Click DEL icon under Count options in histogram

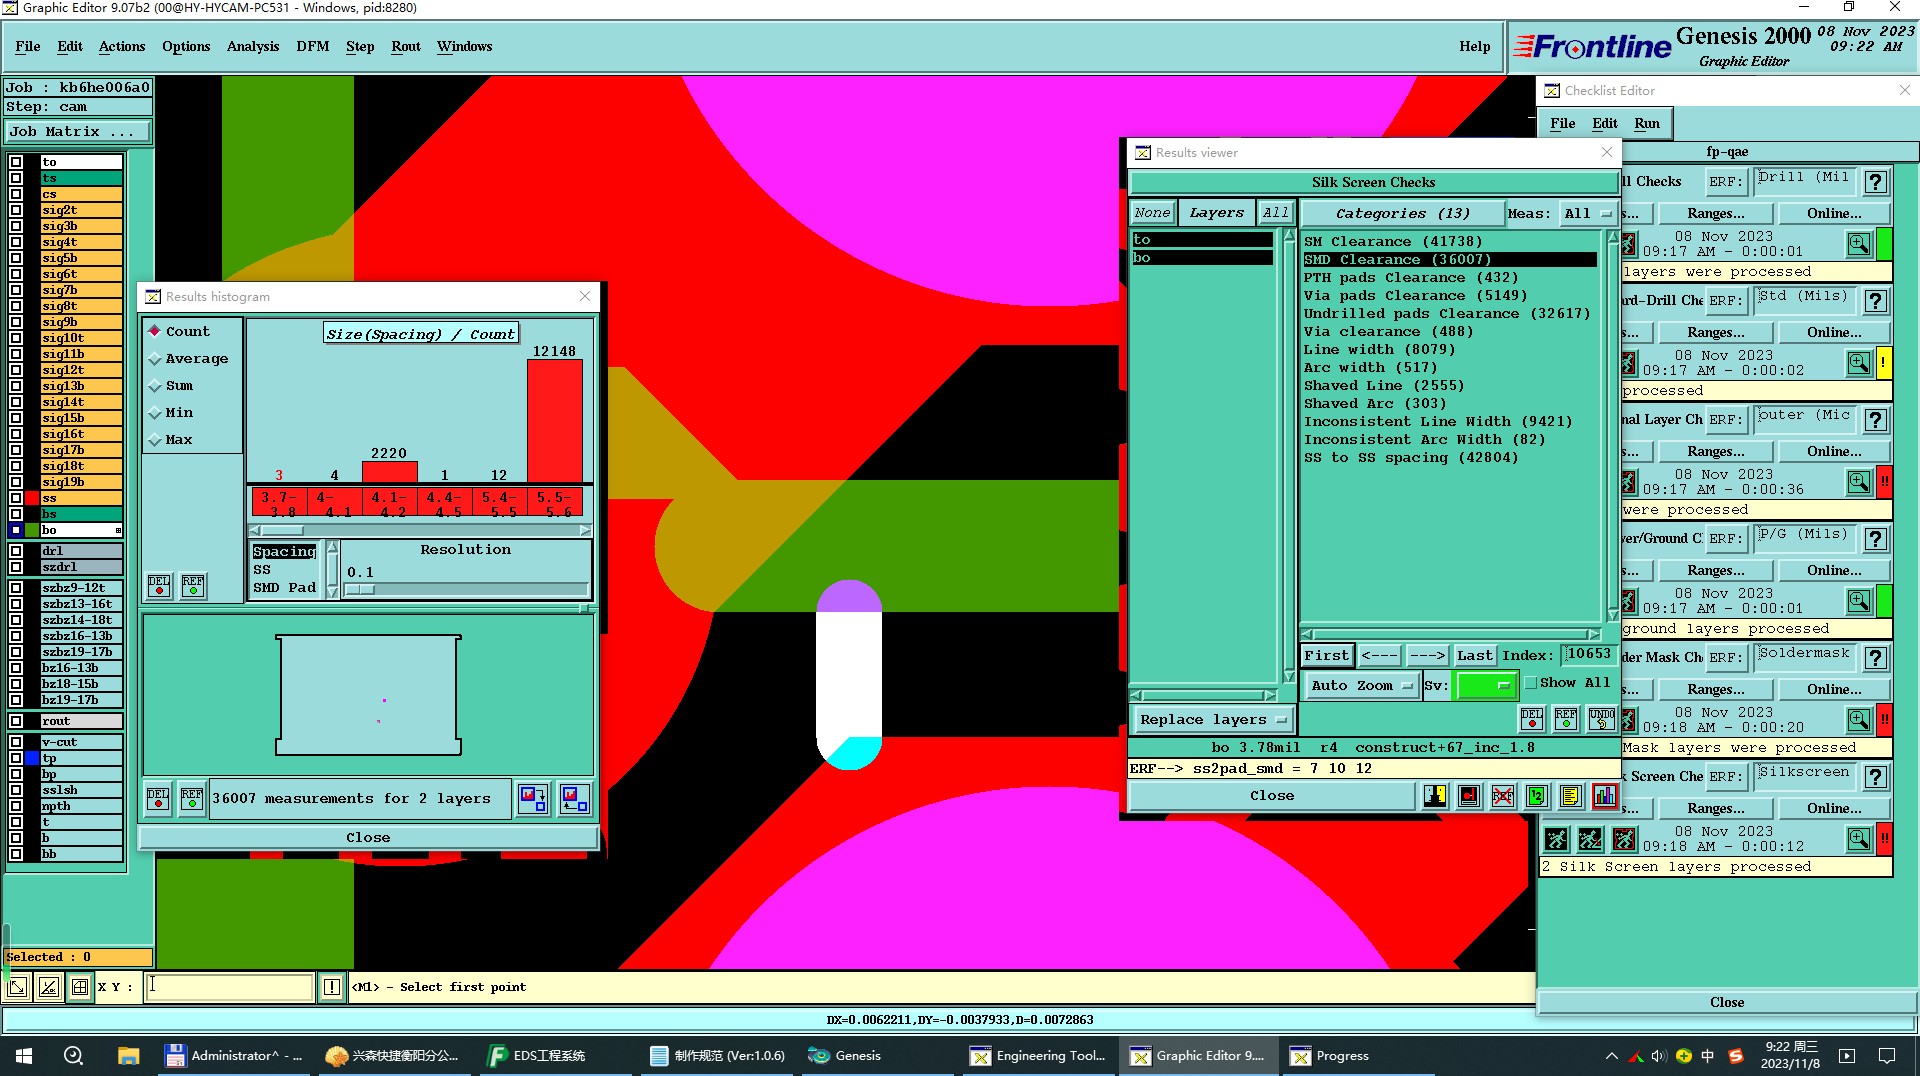[159, 586]
